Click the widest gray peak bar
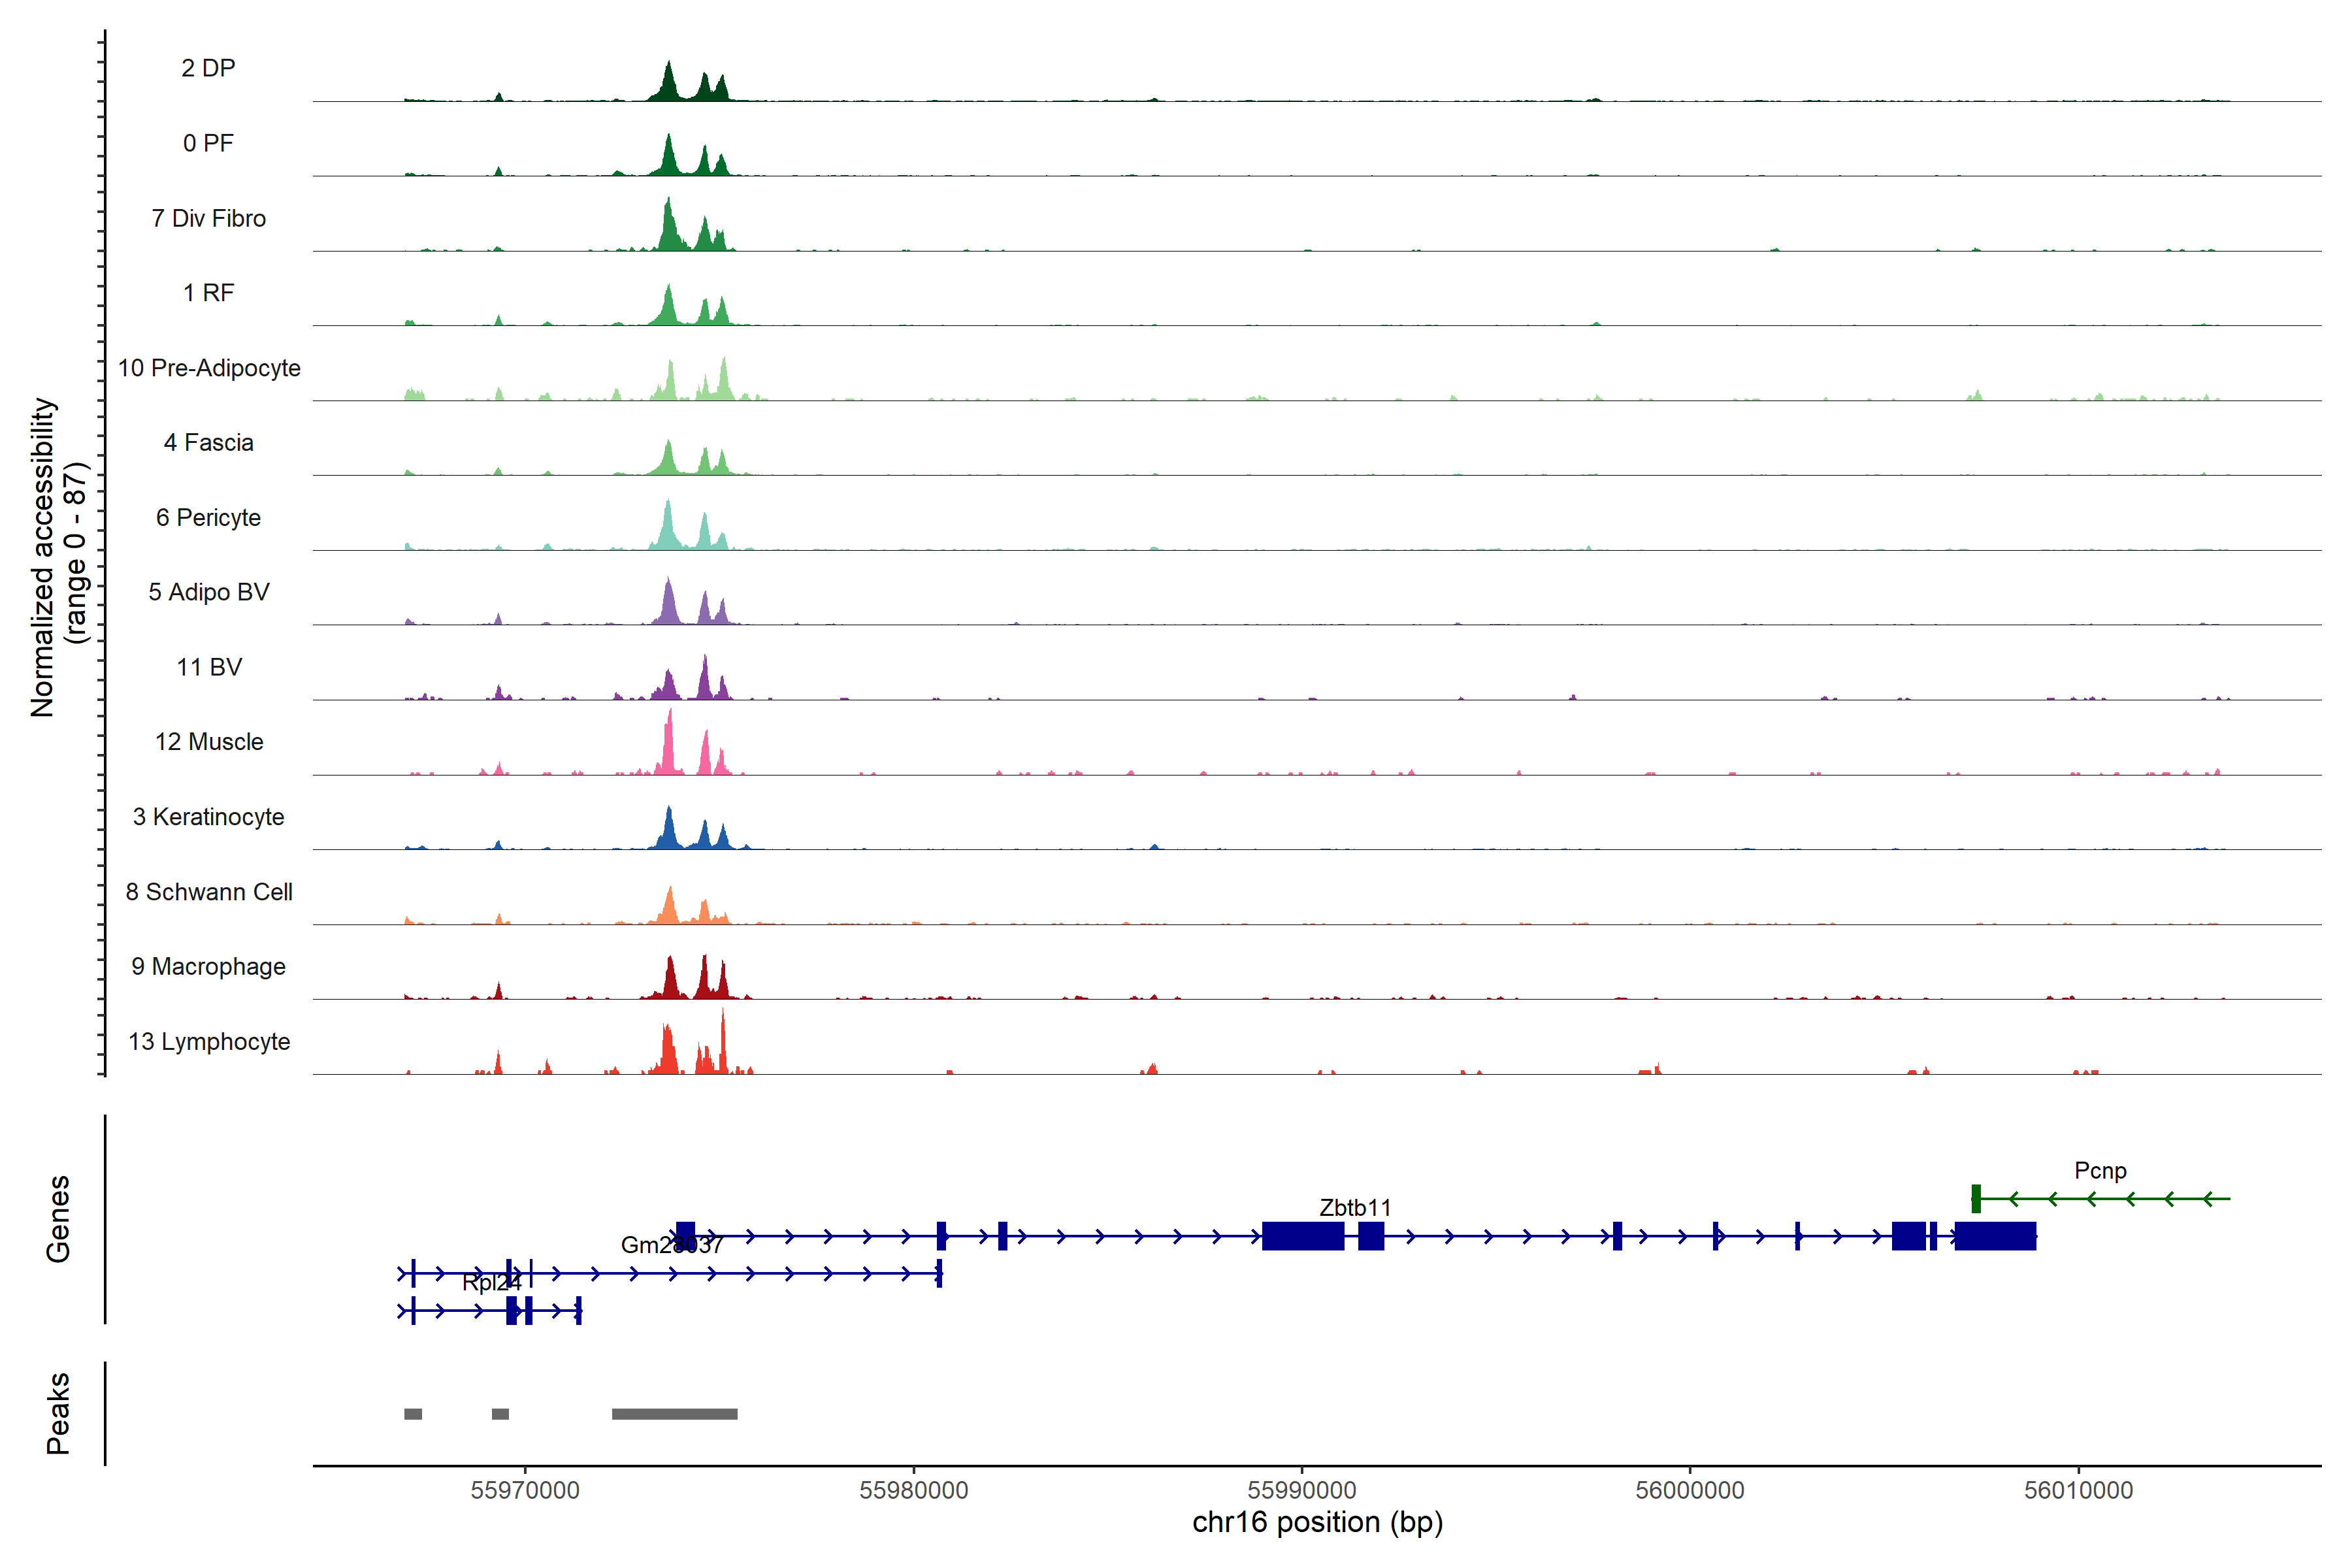The image size is (2352, 1568). (x=674, y=1413)
